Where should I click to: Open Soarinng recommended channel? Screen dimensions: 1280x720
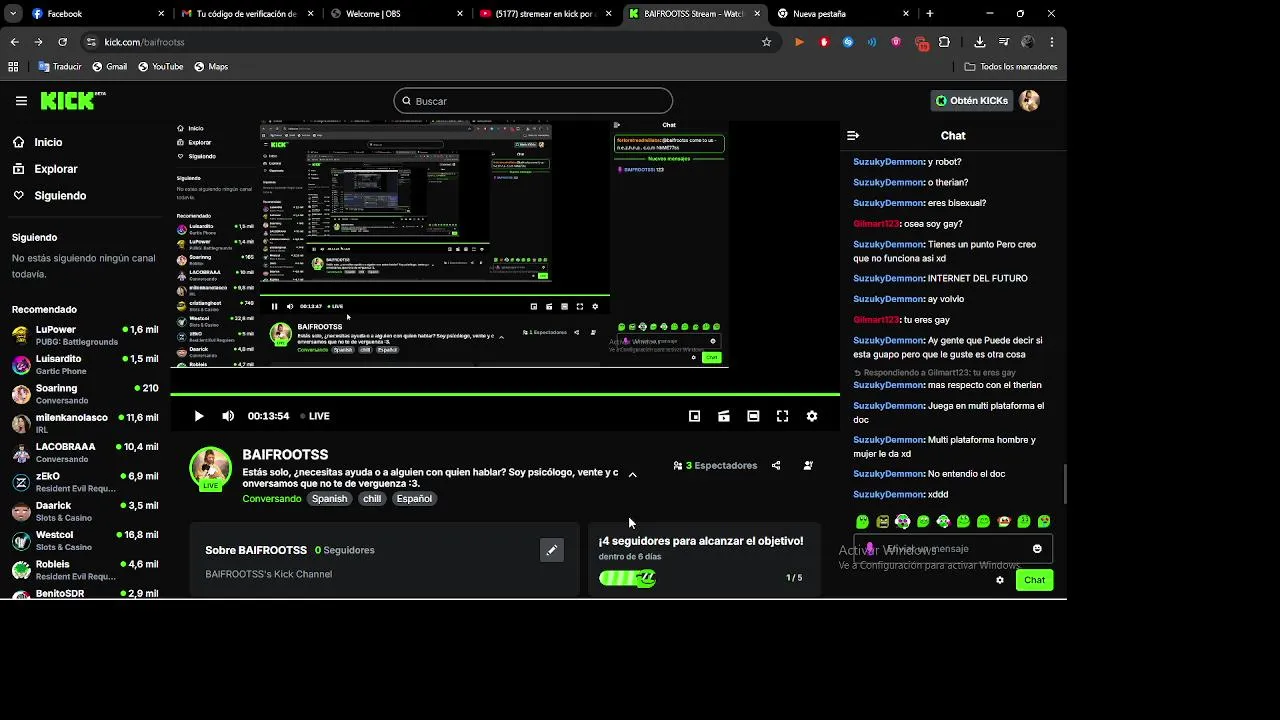[x=85, y=394]
